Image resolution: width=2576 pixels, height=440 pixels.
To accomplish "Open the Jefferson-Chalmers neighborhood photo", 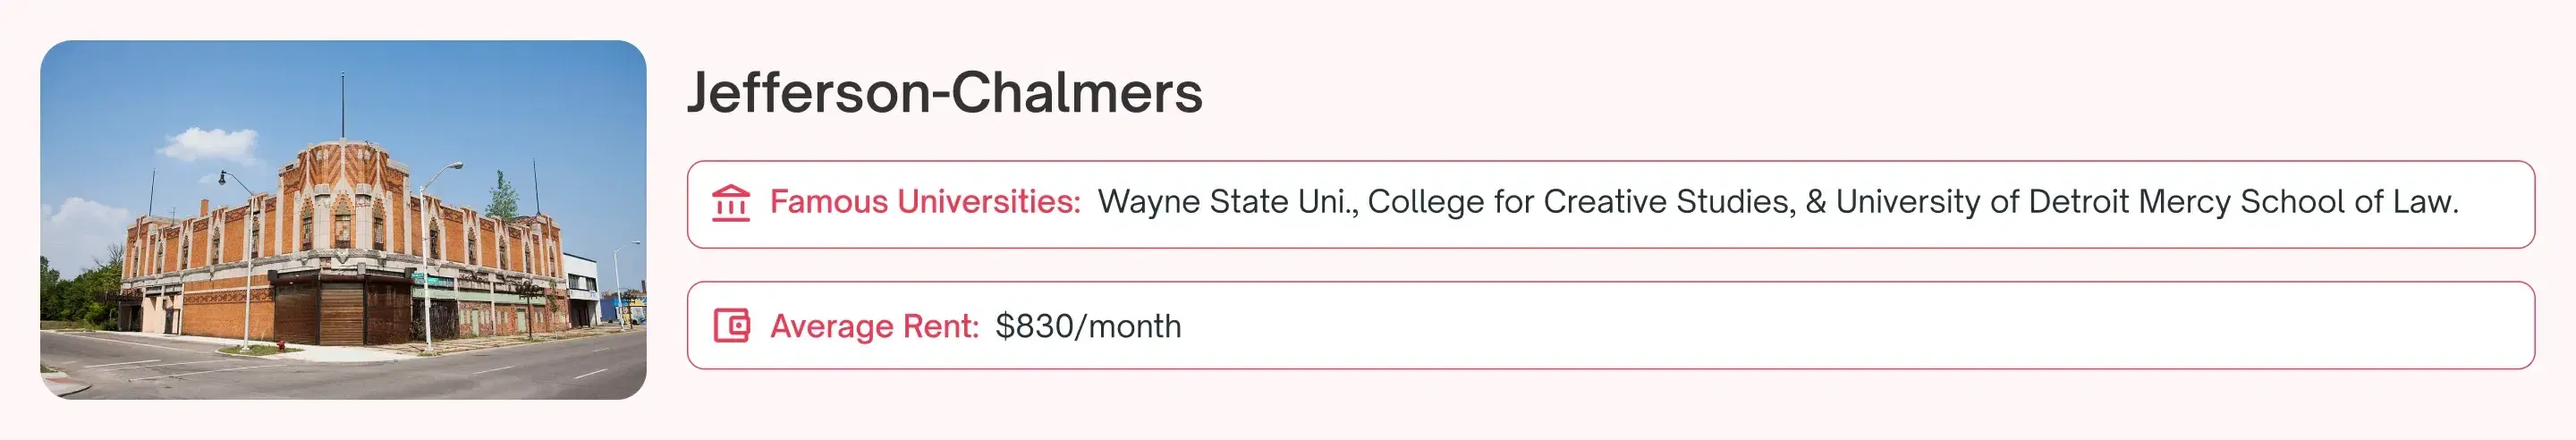I will 343,220.
